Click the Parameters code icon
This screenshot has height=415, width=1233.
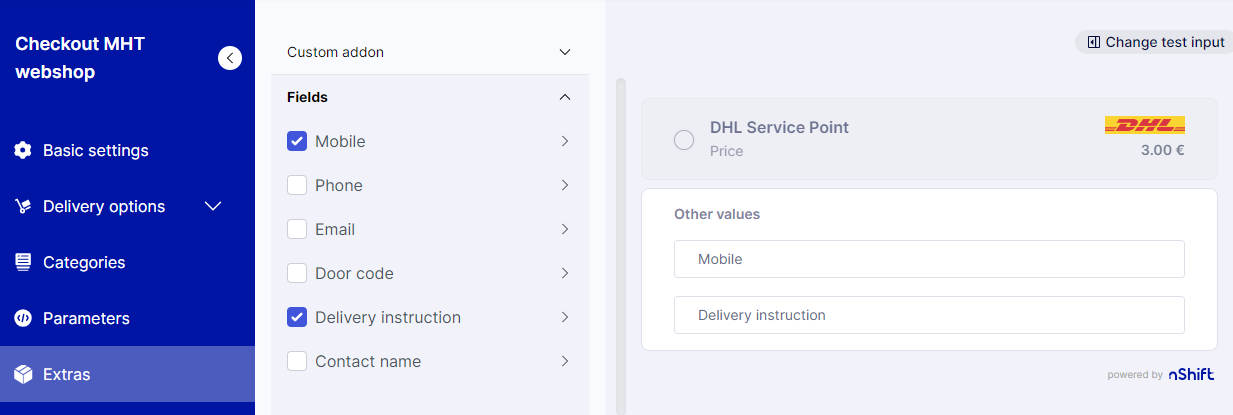tap(23, 318)
